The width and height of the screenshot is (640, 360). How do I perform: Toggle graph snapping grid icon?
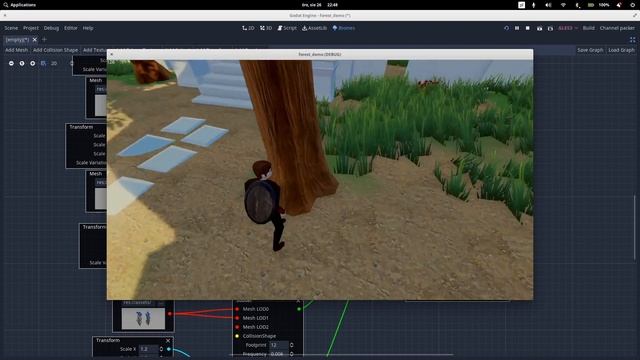43,63
